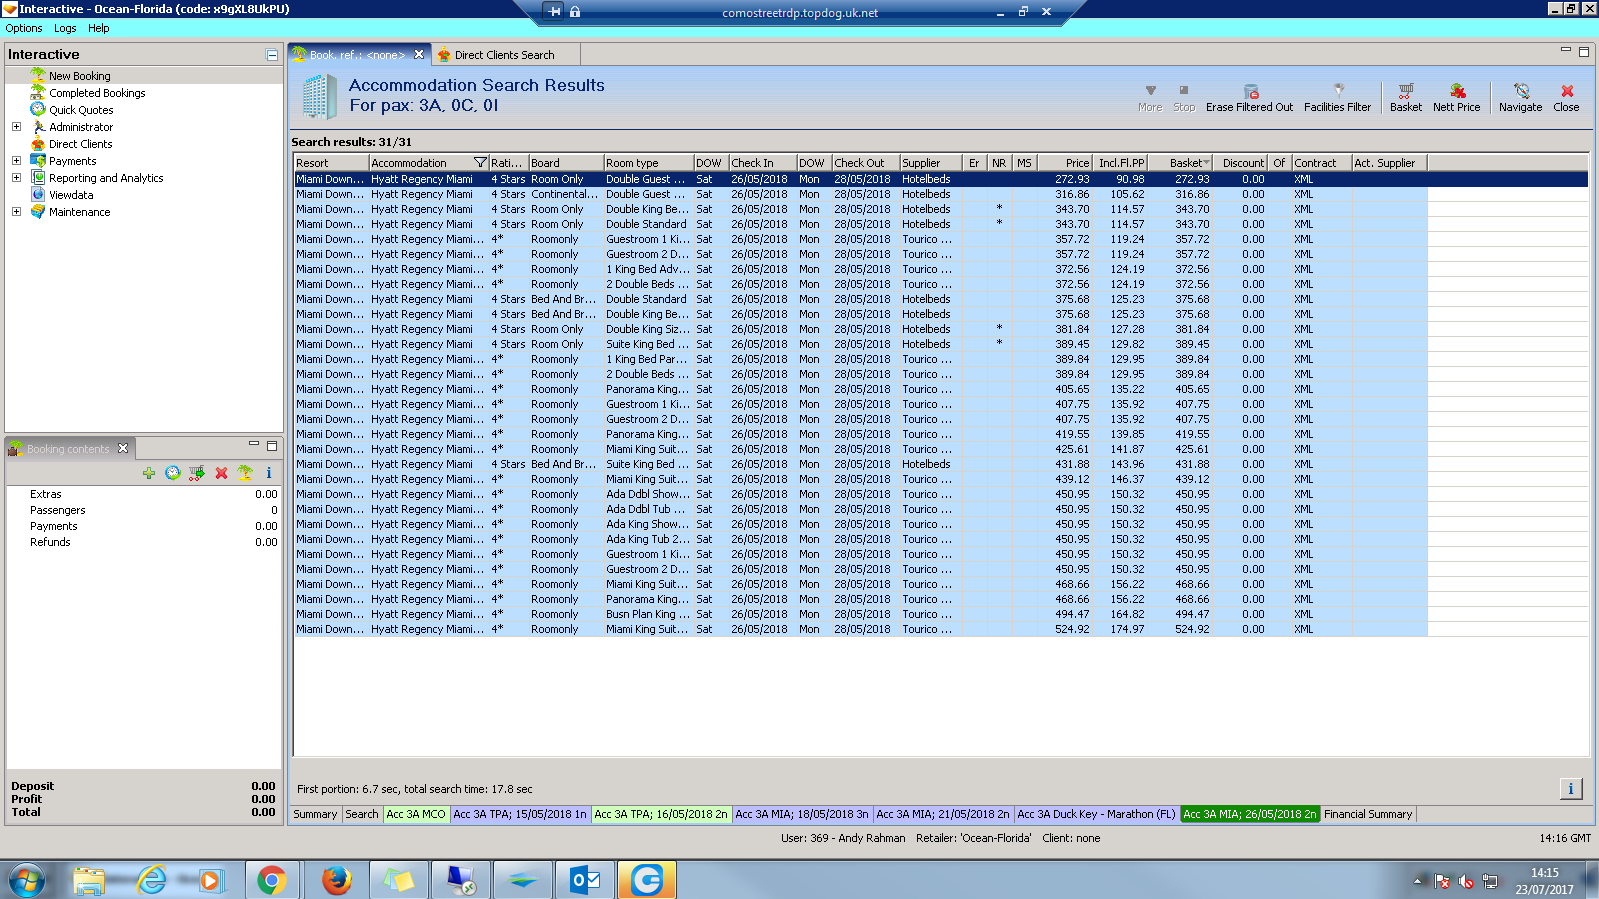Click the More toolbar button
The width and height of the screenshot is (1599, 899).
1150,98
